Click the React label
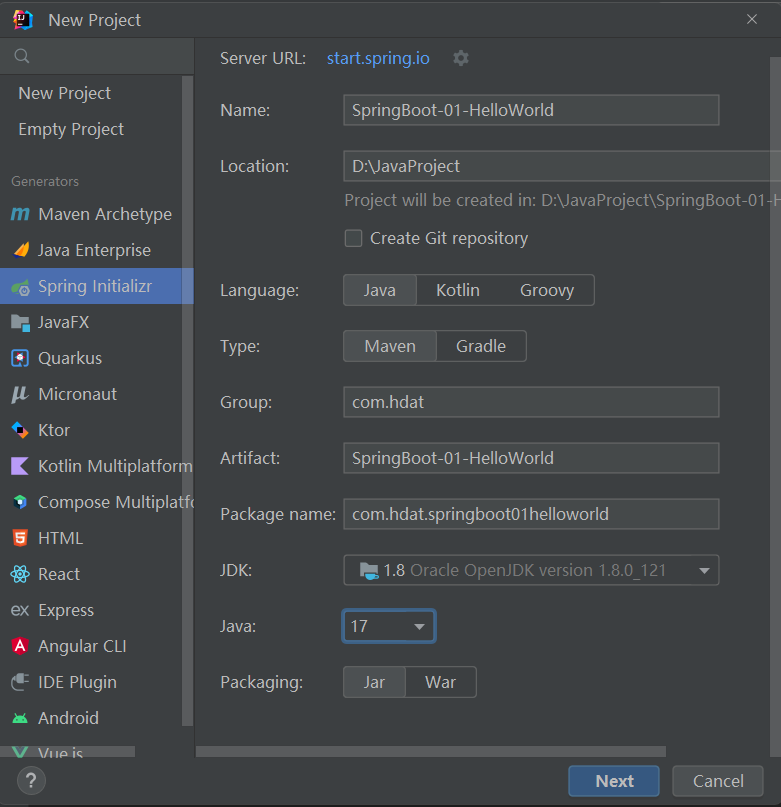 tap(59, 574)
